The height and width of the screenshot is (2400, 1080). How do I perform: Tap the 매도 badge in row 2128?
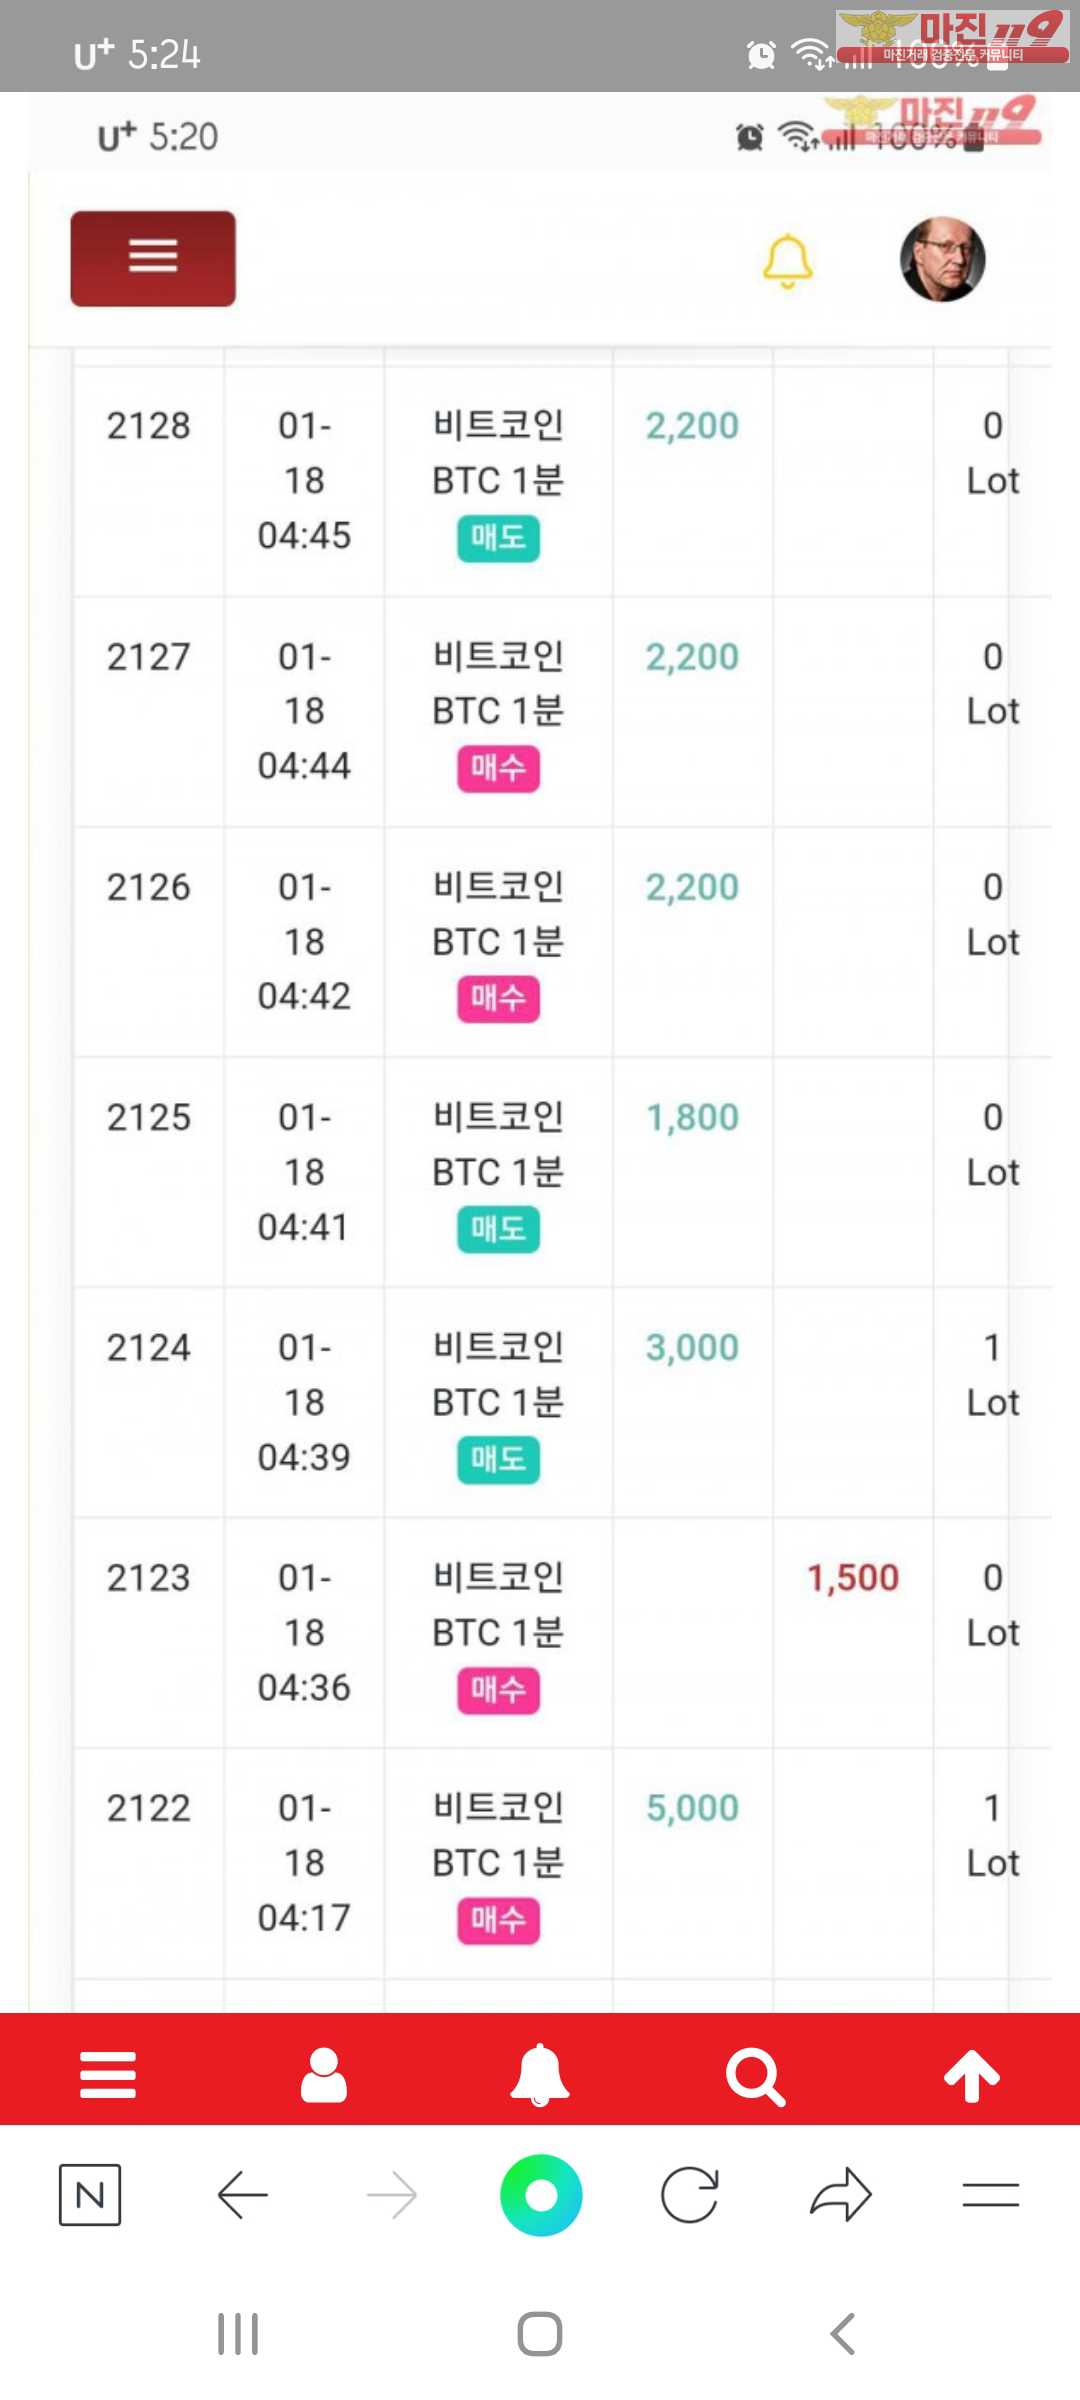(x=498, y=538)
